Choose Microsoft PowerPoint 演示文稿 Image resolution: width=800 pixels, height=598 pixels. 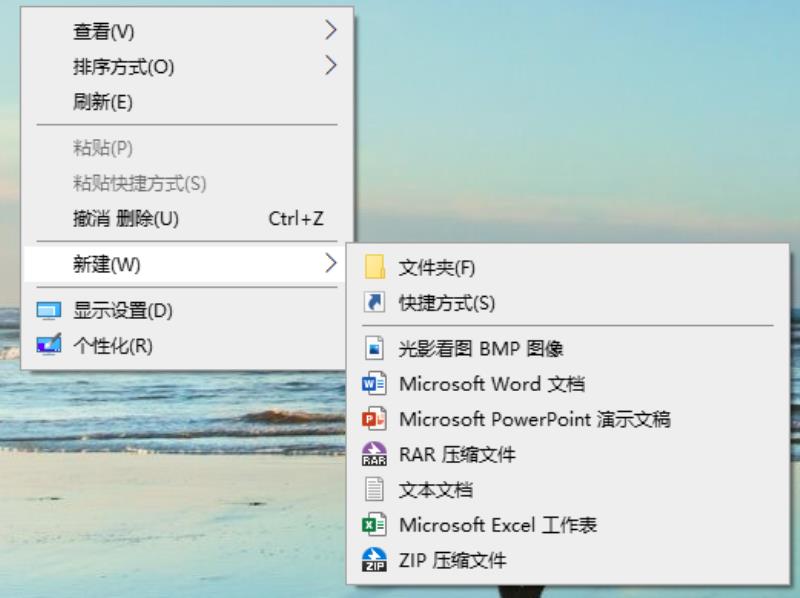pyautogui.click(x=568, y=419)
